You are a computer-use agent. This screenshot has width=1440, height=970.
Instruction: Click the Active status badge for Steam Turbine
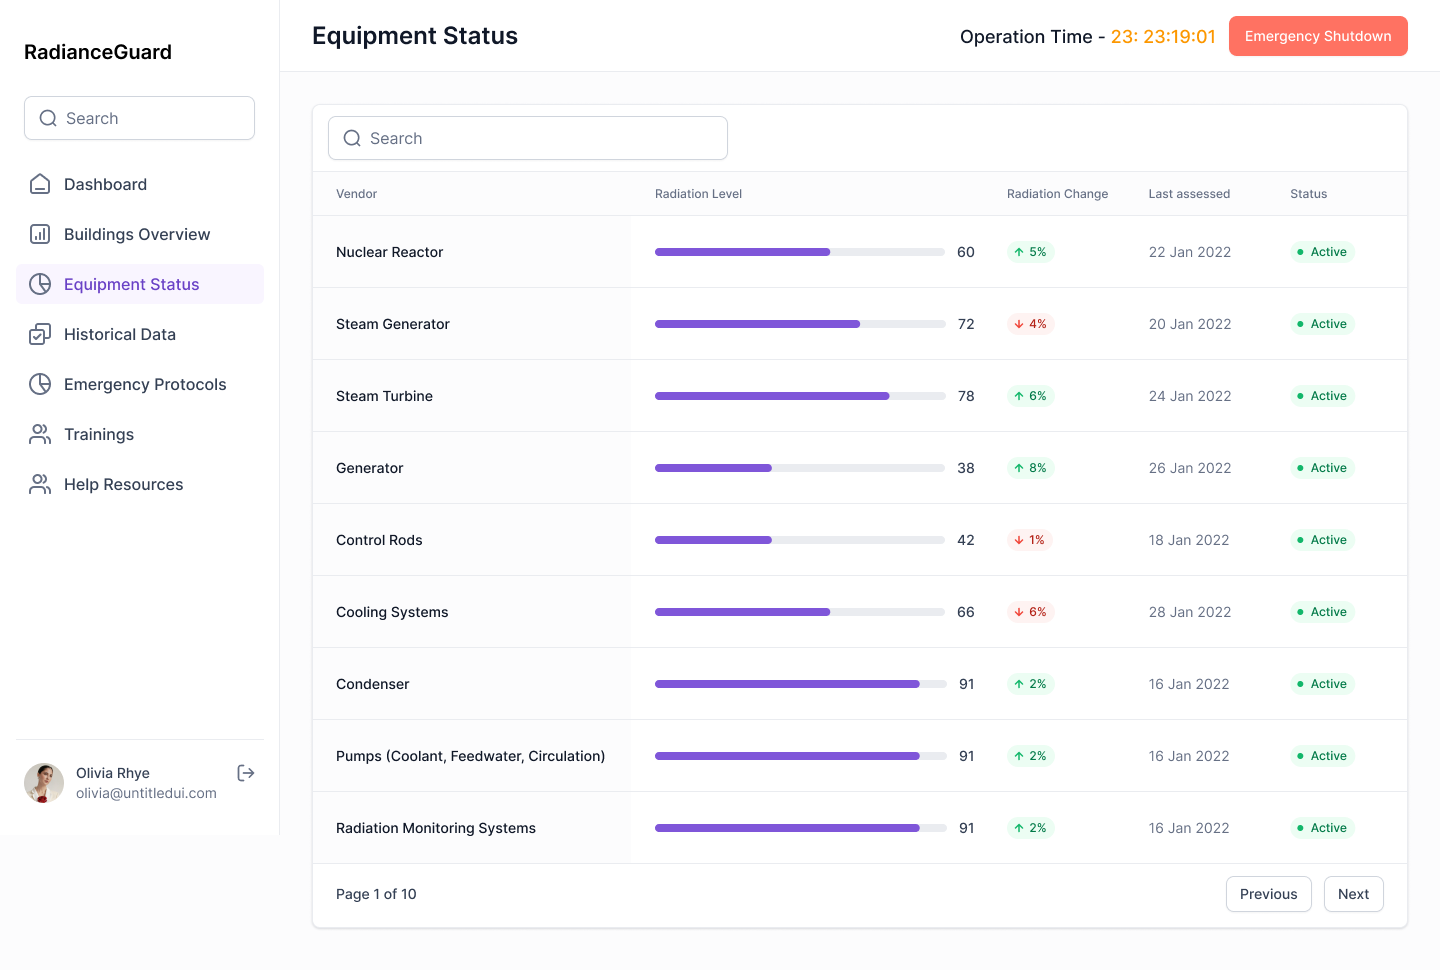tap(1322, 396)
